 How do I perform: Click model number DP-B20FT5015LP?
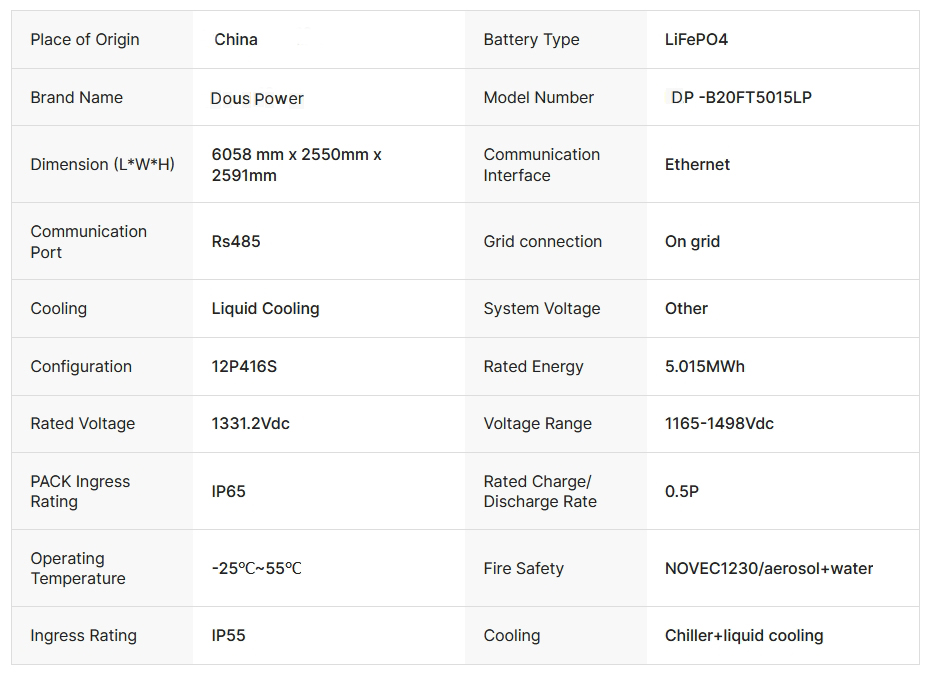[x=741, y=98]
